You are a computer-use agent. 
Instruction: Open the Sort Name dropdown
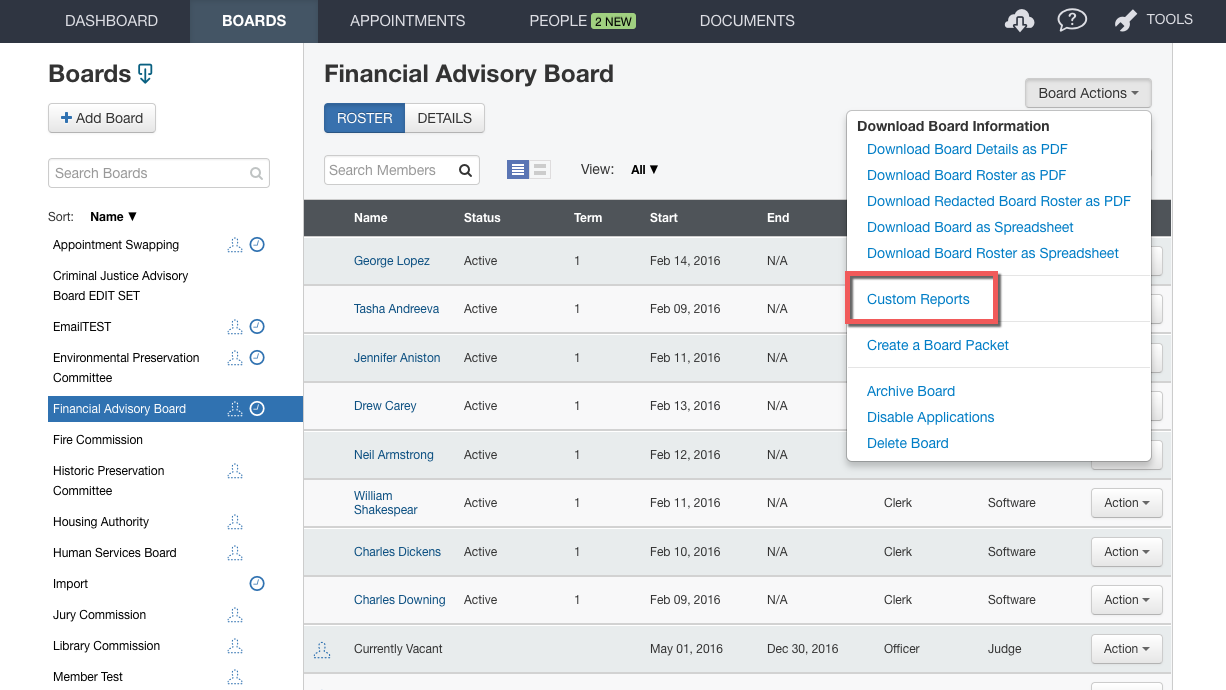(113, 217)
